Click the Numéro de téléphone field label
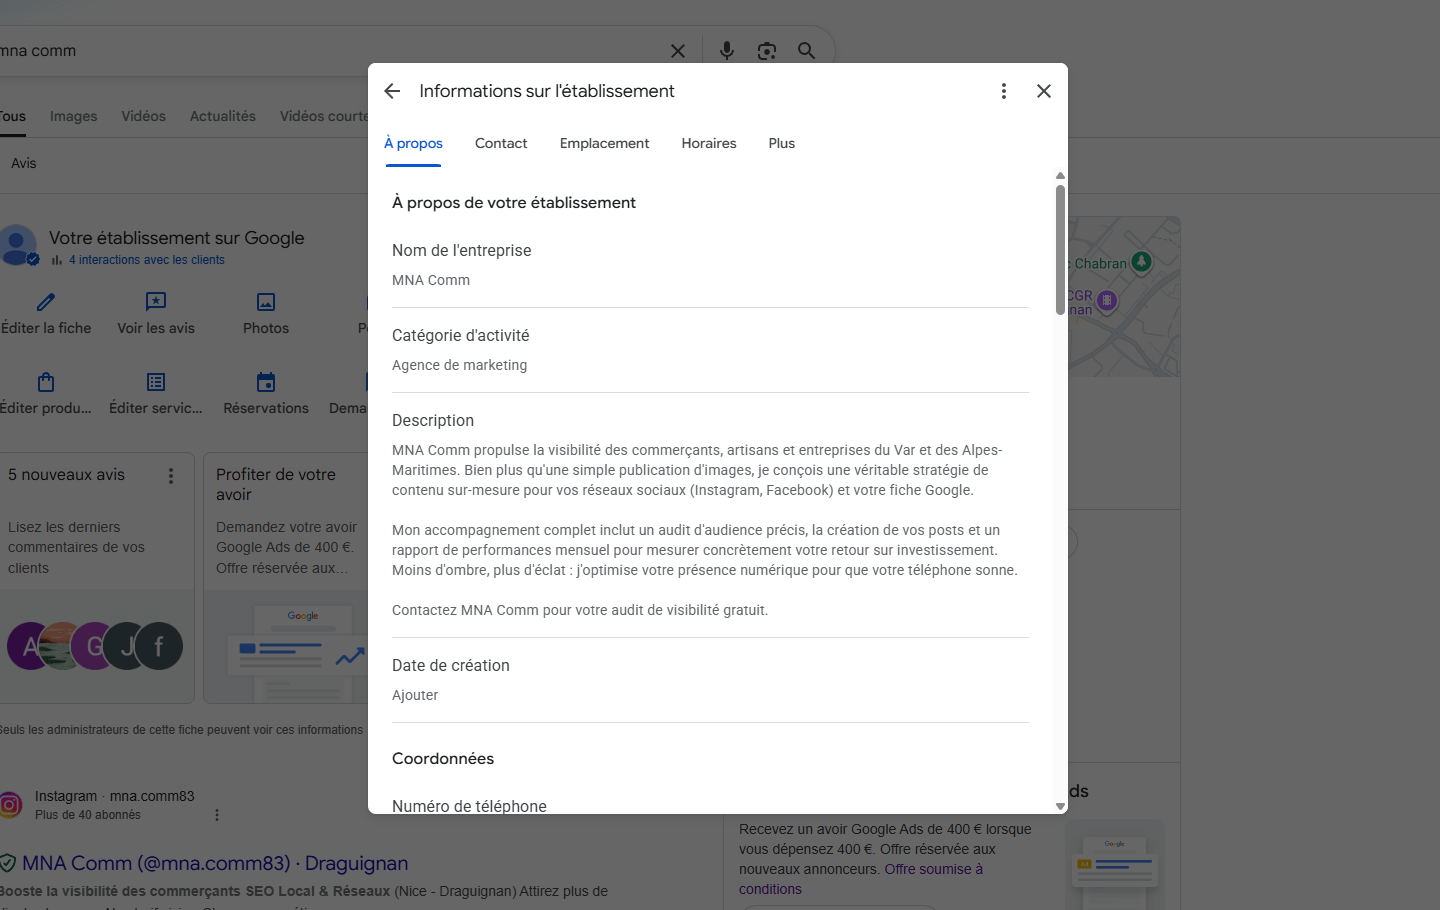The width and height of the screenshot is (1440, 910). click(x=469, y=806)
